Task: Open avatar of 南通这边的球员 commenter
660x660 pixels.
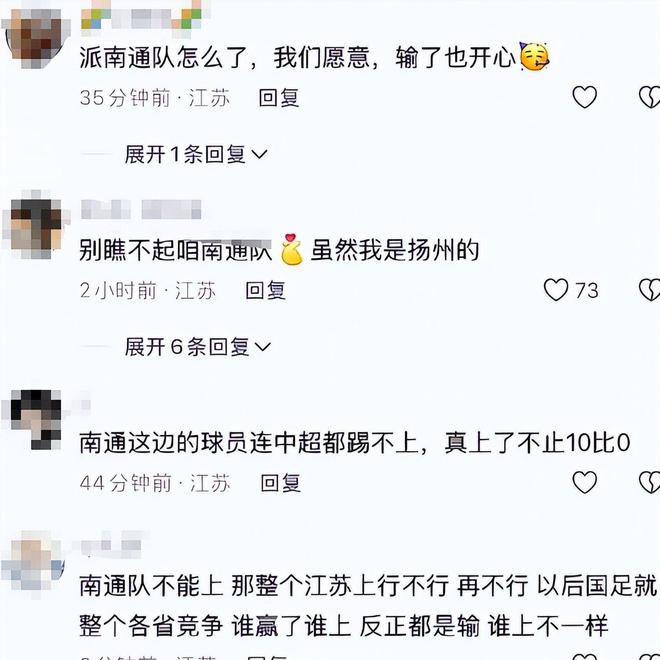Action: (x=35, y=419)
